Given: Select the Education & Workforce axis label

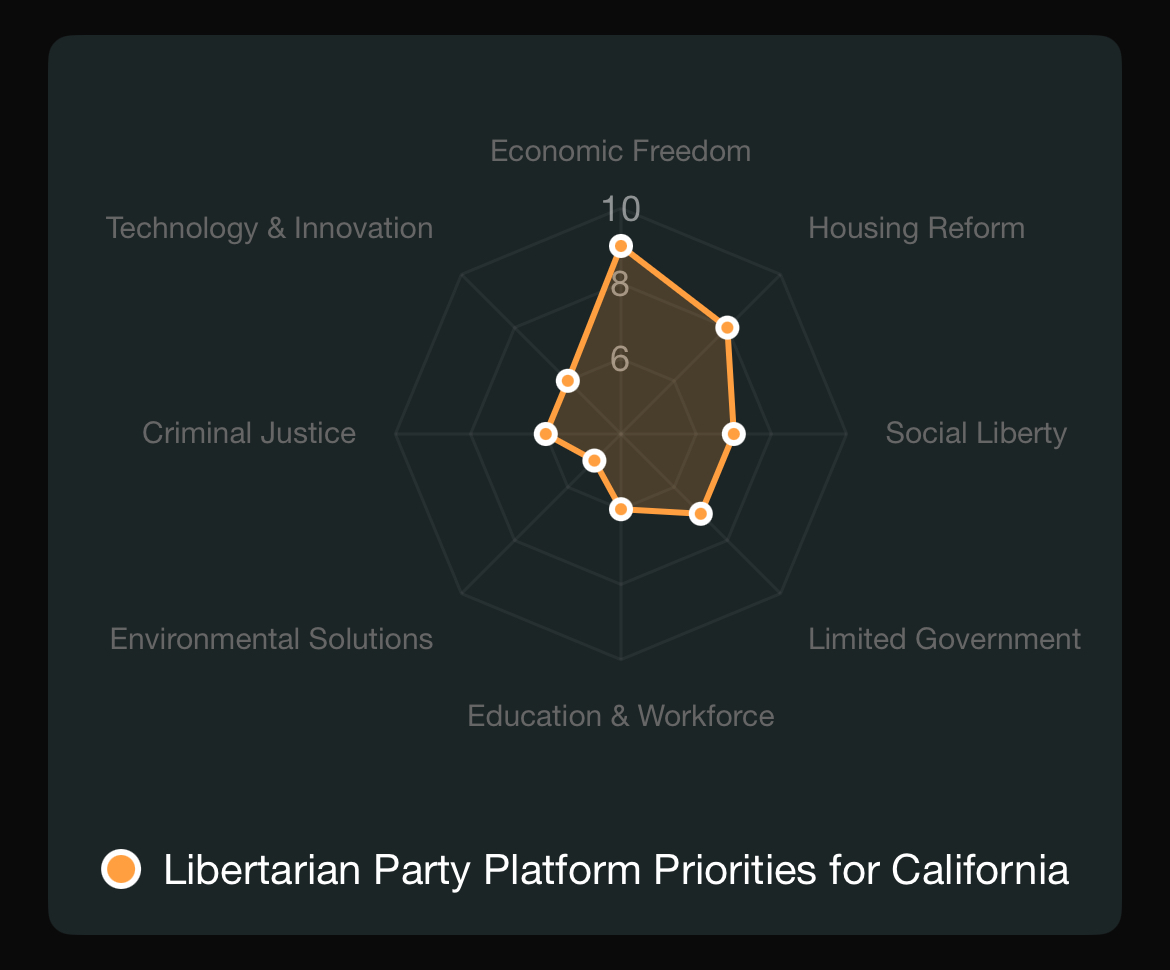Looking at the screenshot, I should pyautogui.click(x=621, y=716).
